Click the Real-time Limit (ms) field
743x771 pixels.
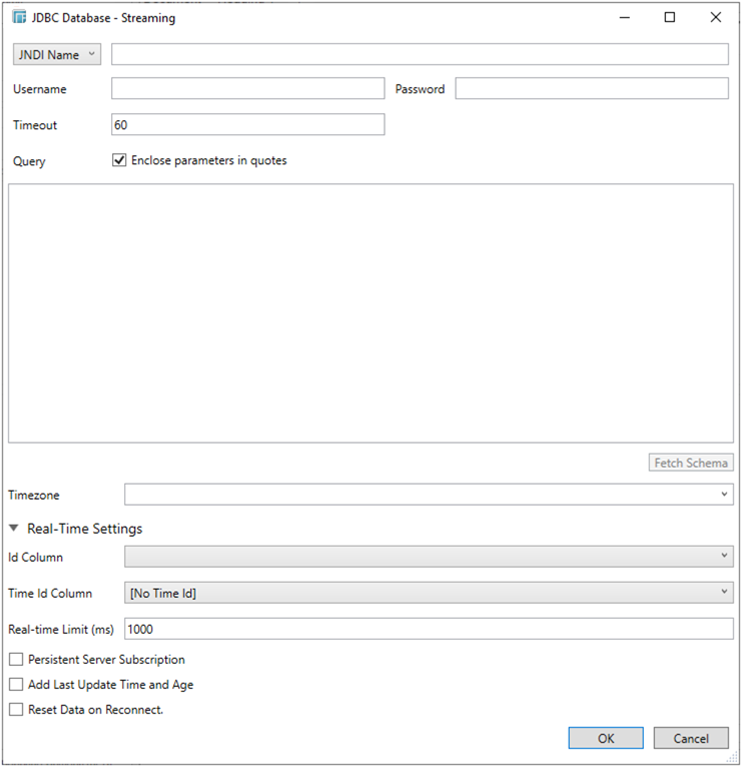click(x=428, y=629)
